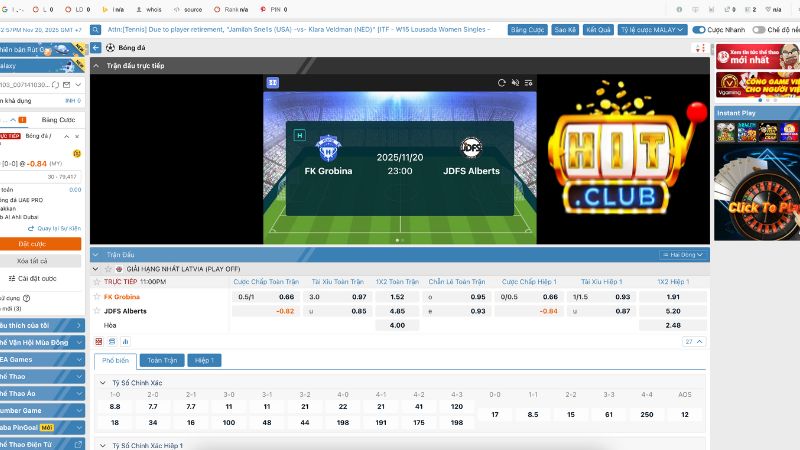Open the stream settings list icon
The width and height of the screenshot is (800, 450).
[529, 83]
